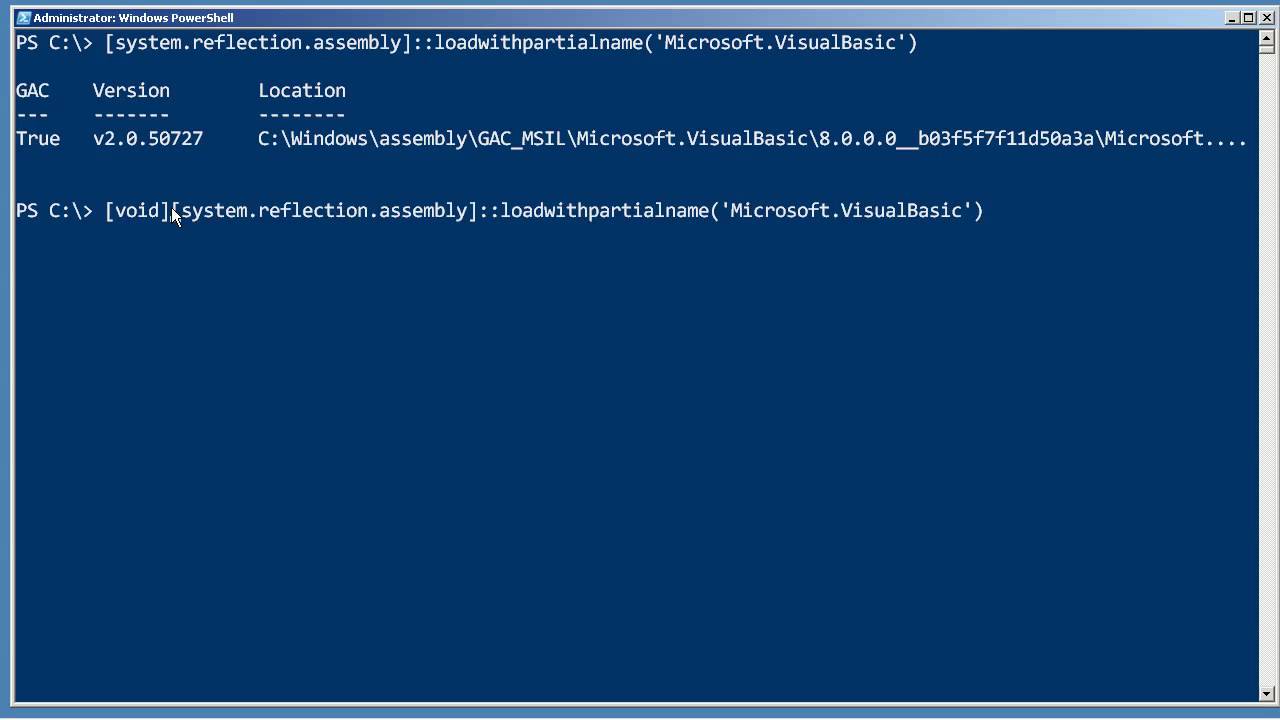Click the 'True' value under GAC

tap(38, 138)
